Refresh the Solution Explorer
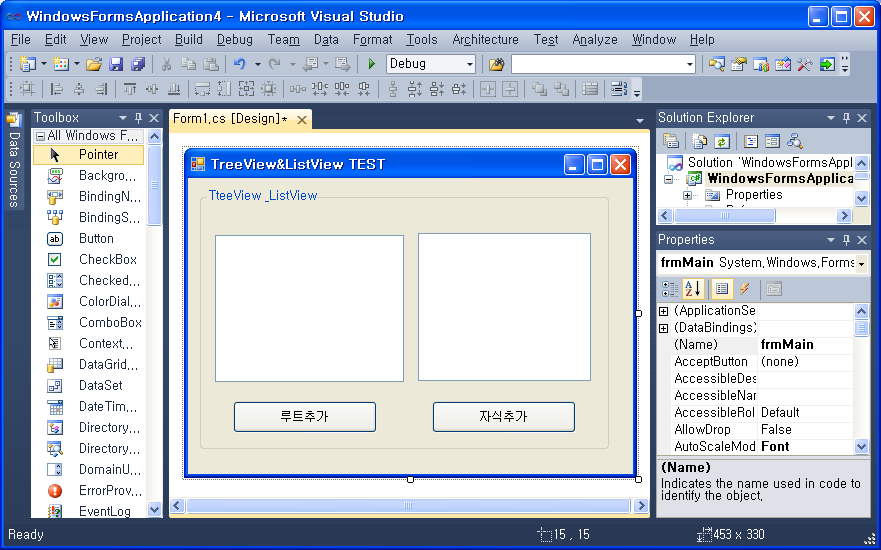 click(x=722, y=140)
